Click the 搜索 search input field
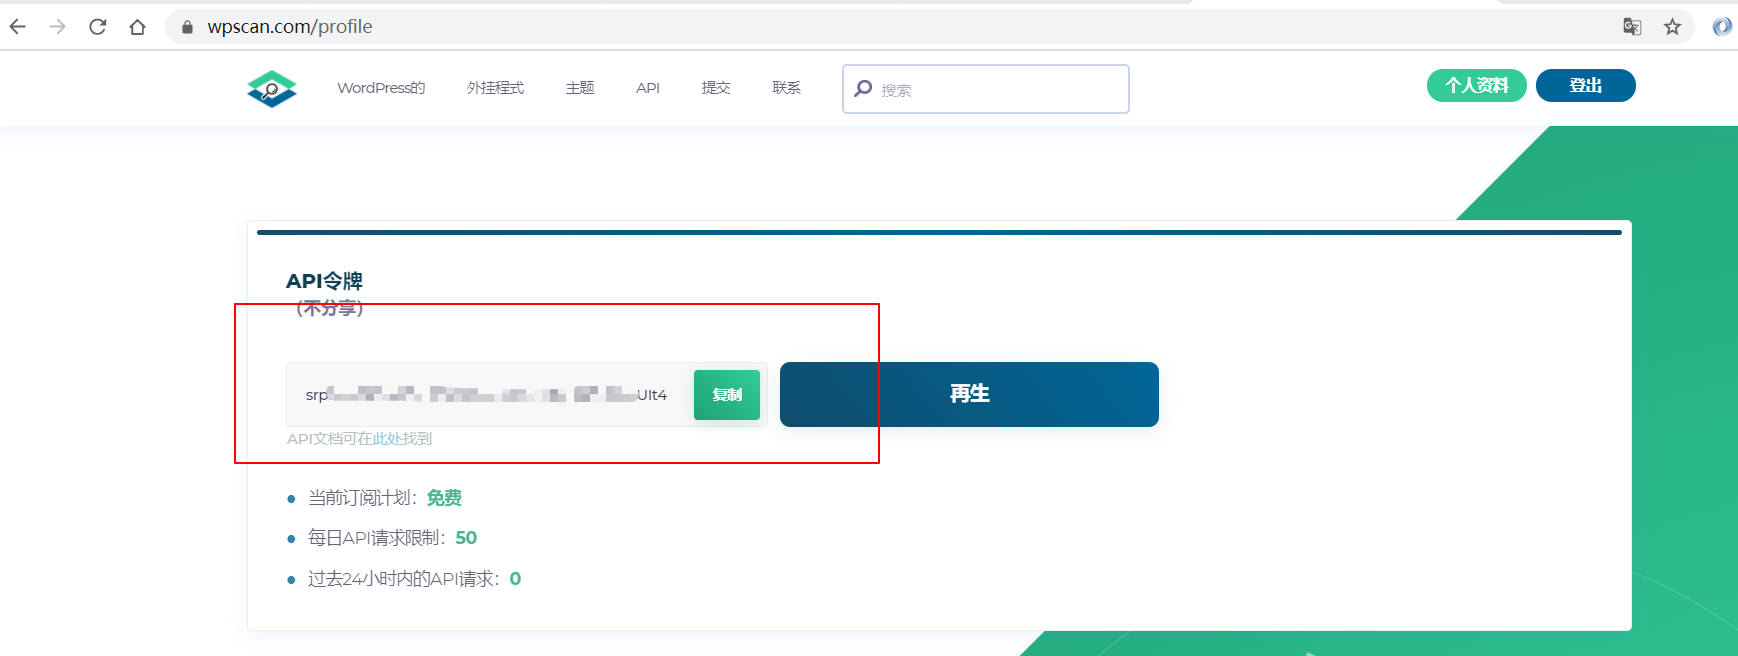Viewport: 1738px width, 656px height. point(986,89)
